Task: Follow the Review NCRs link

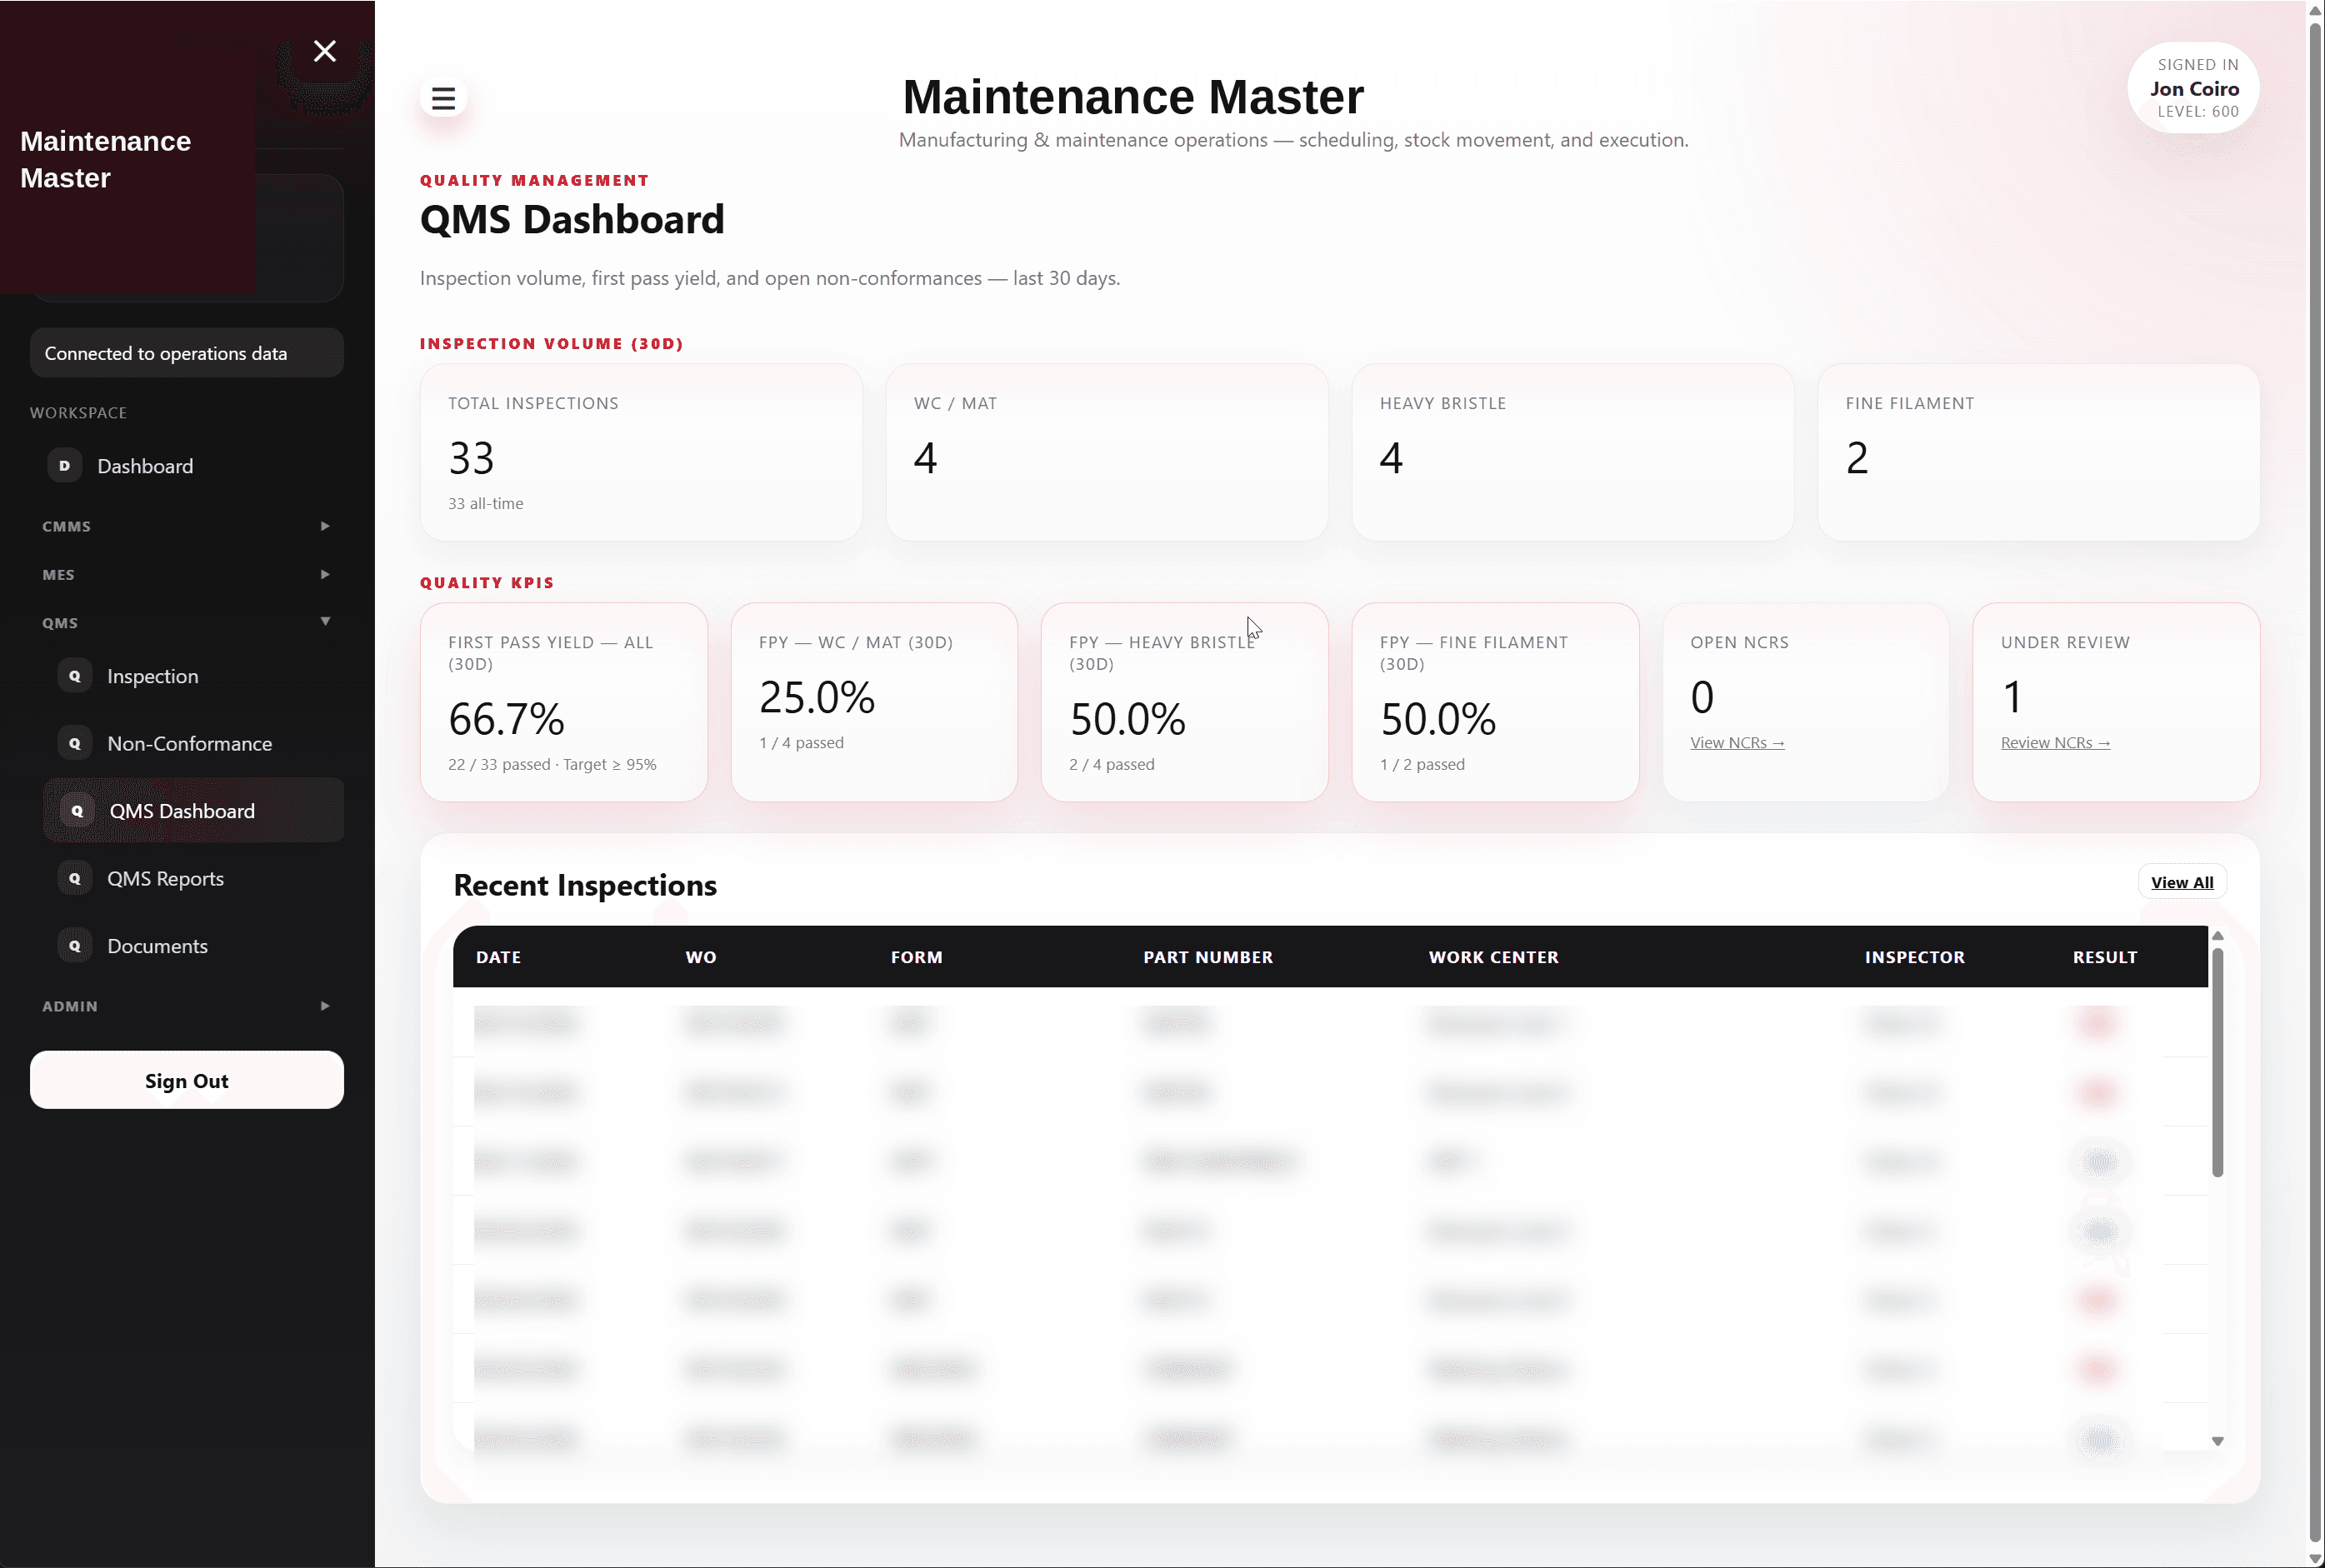Action: [2055, 742]
